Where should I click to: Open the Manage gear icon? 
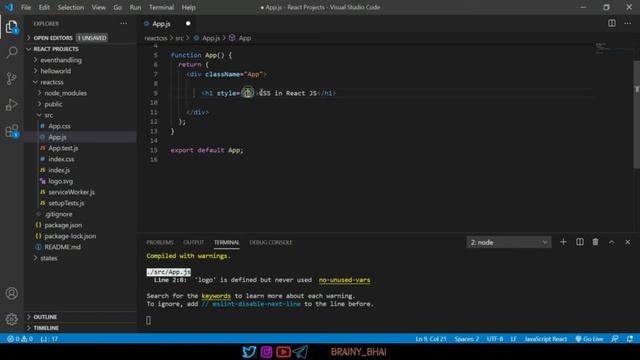coord(12,319)
